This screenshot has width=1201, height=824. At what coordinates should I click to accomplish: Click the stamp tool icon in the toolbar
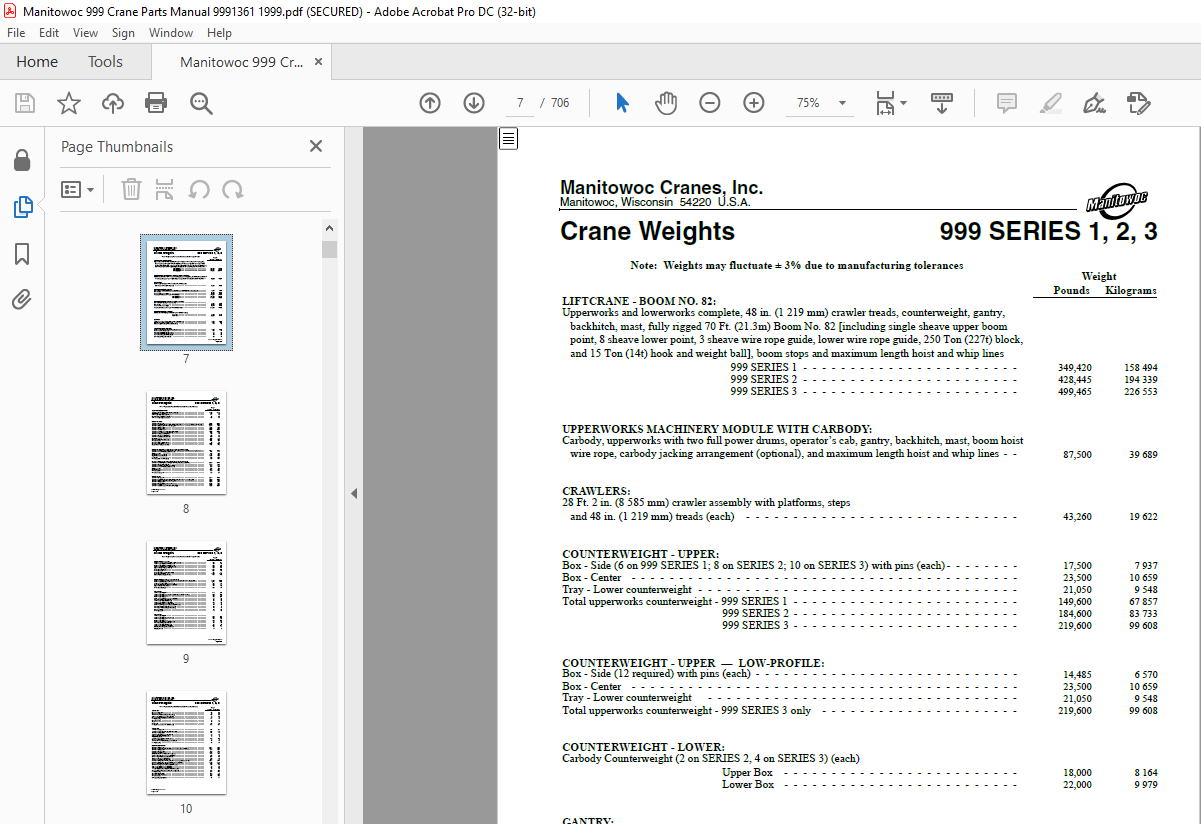point(1138,103)
